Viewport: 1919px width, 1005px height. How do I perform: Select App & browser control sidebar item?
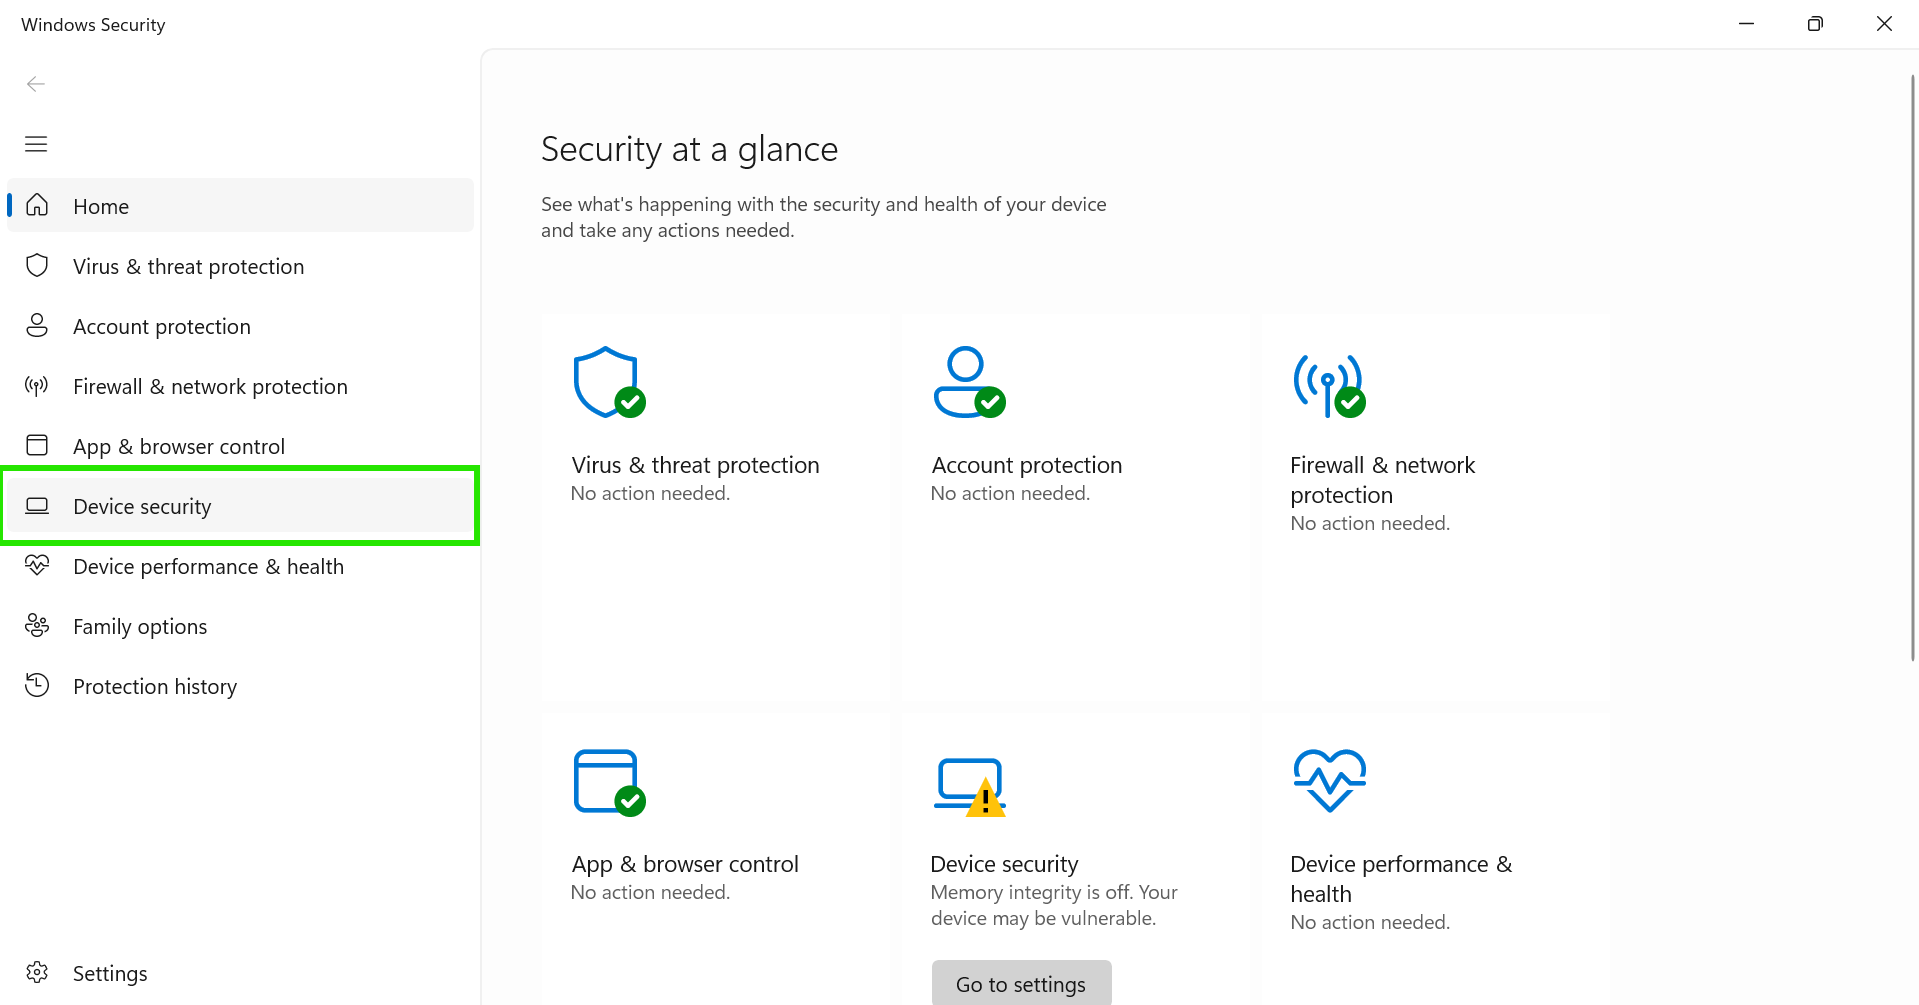tap(240, 446)
